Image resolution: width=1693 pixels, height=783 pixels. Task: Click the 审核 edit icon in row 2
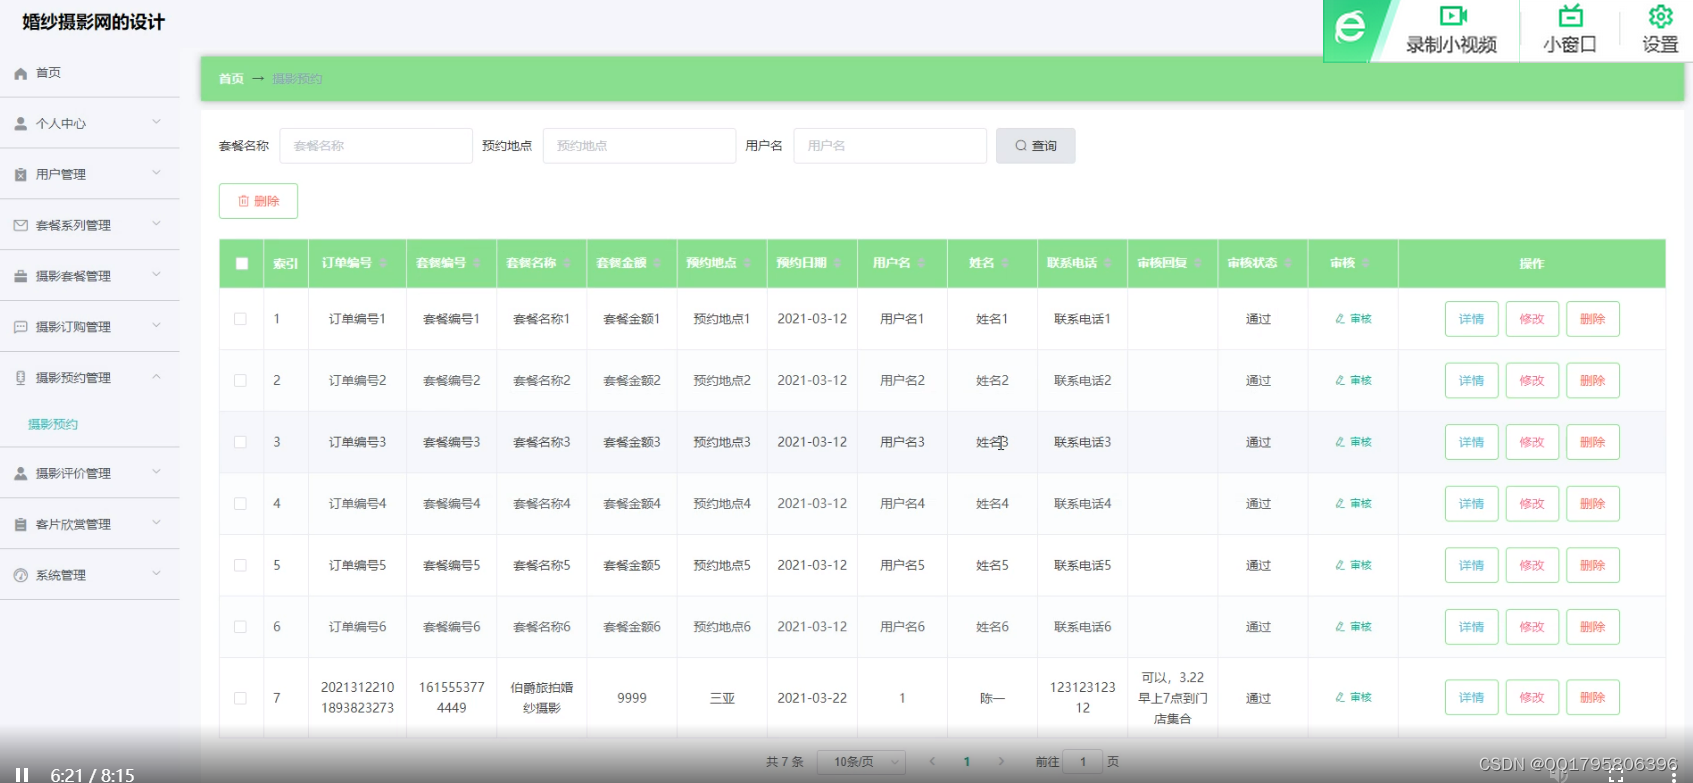point(1340,380)
